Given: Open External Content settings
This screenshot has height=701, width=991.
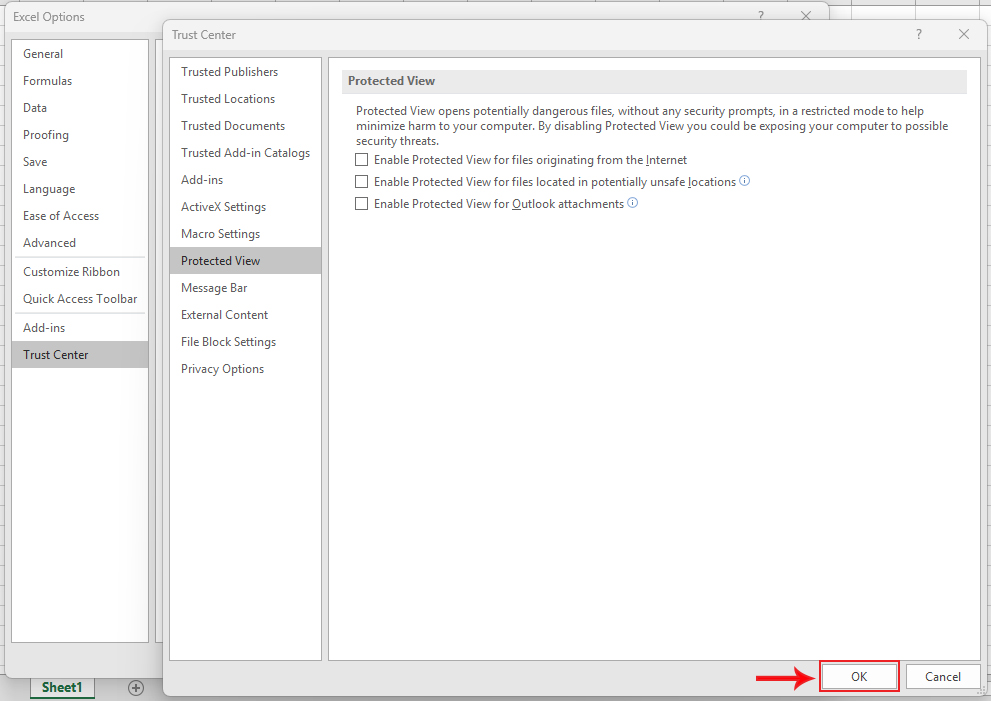Looking at the screenshot, I should pos(224,315).
